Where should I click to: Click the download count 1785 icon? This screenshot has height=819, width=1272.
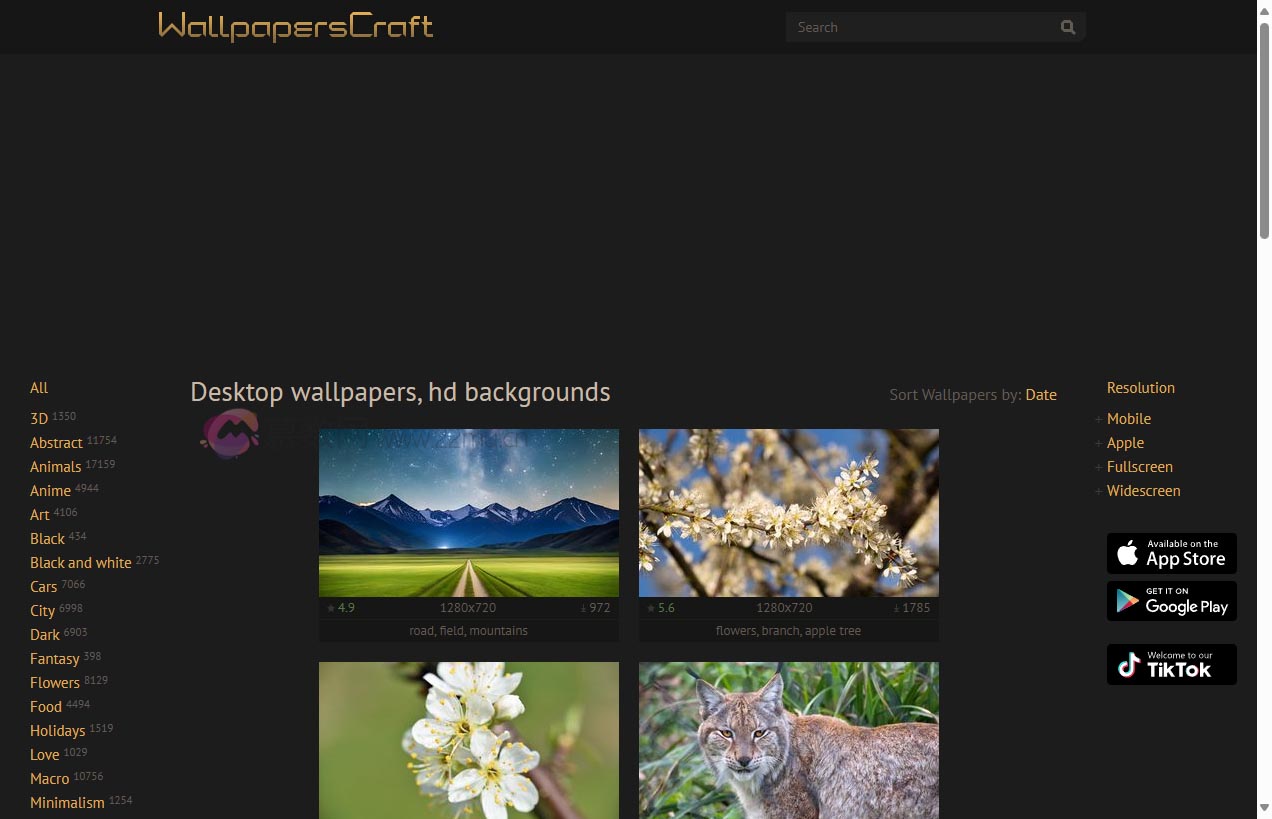[x=897, y=608]
